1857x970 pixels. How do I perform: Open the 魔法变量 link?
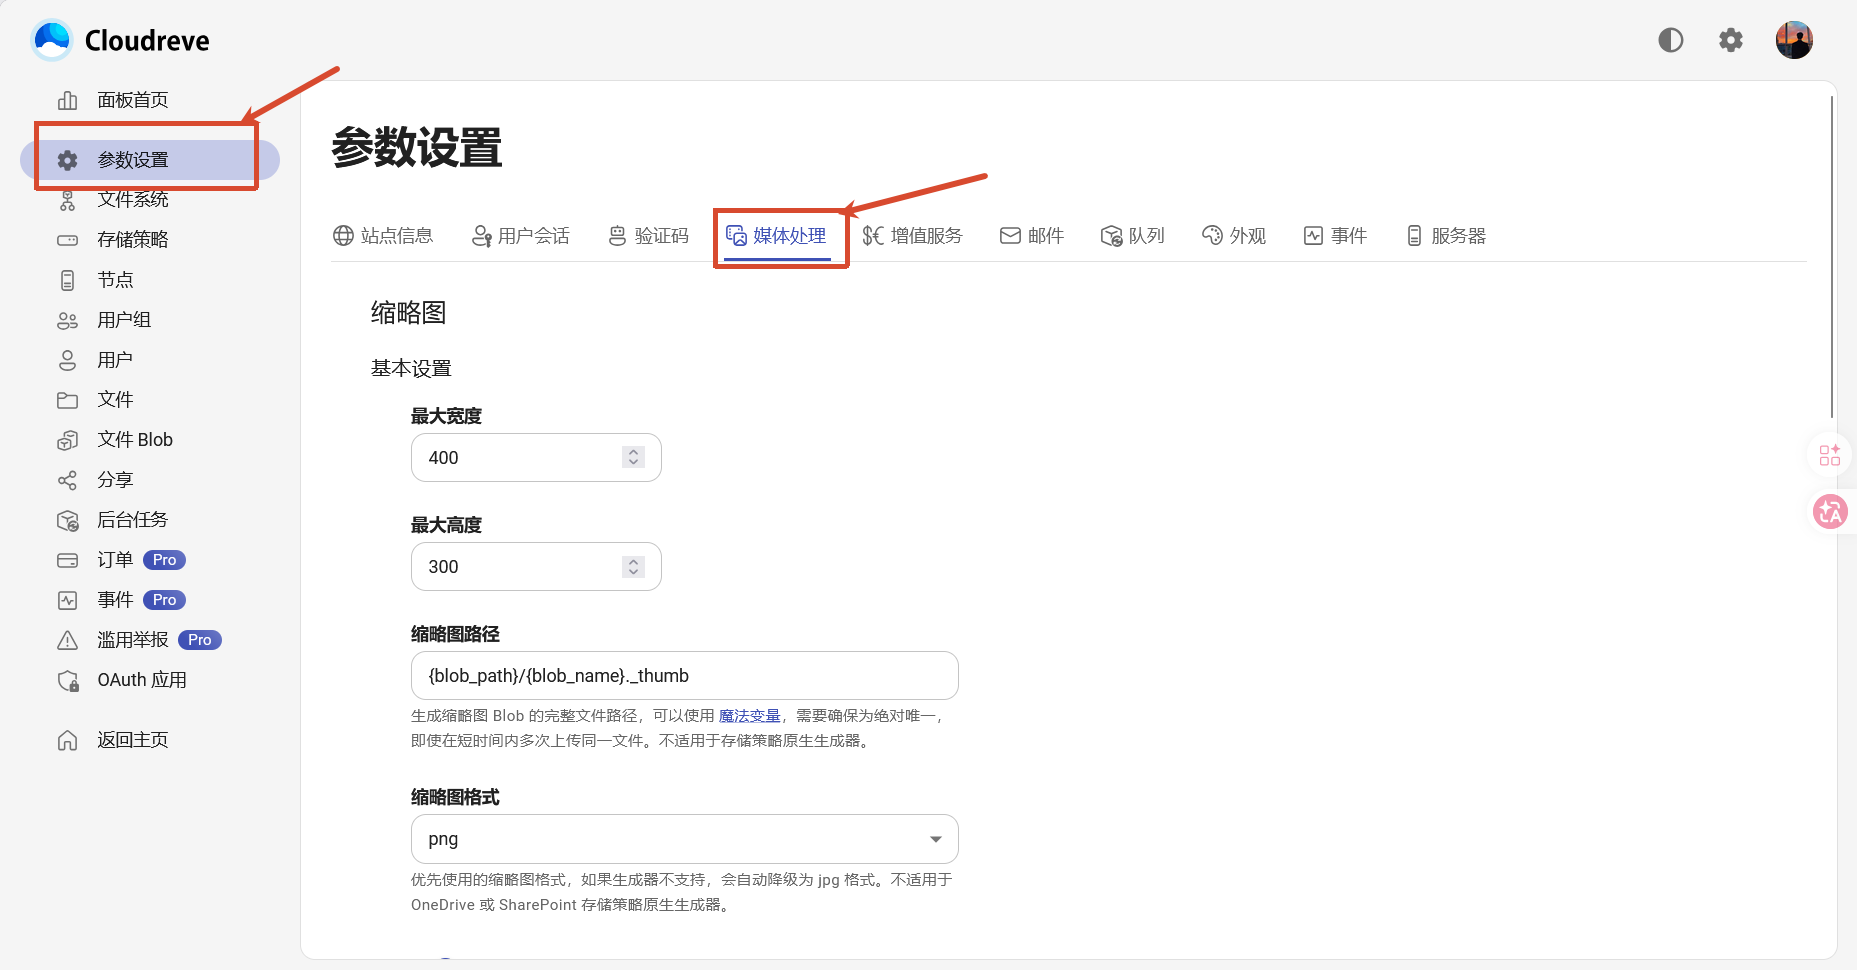(x=750, y=716)
